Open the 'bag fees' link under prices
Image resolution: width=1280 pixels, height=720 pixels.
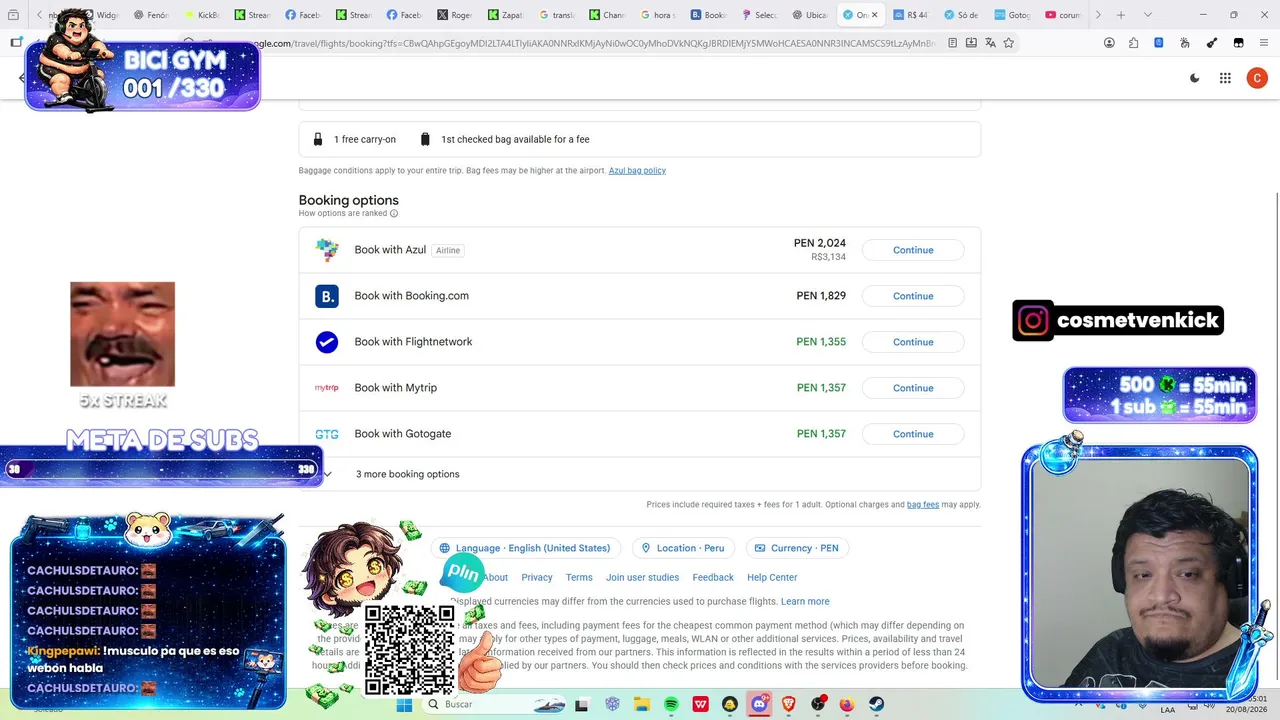pos(923,505)
